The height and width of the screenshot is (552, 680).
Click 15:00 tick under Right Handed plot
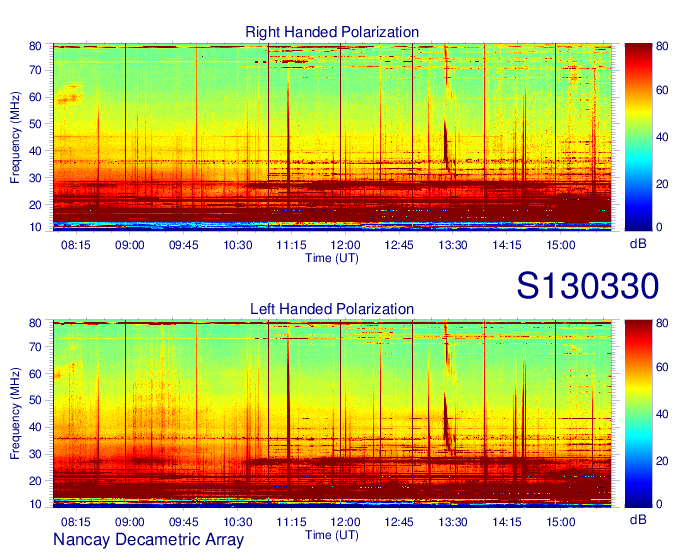click(x=561, y=245)
